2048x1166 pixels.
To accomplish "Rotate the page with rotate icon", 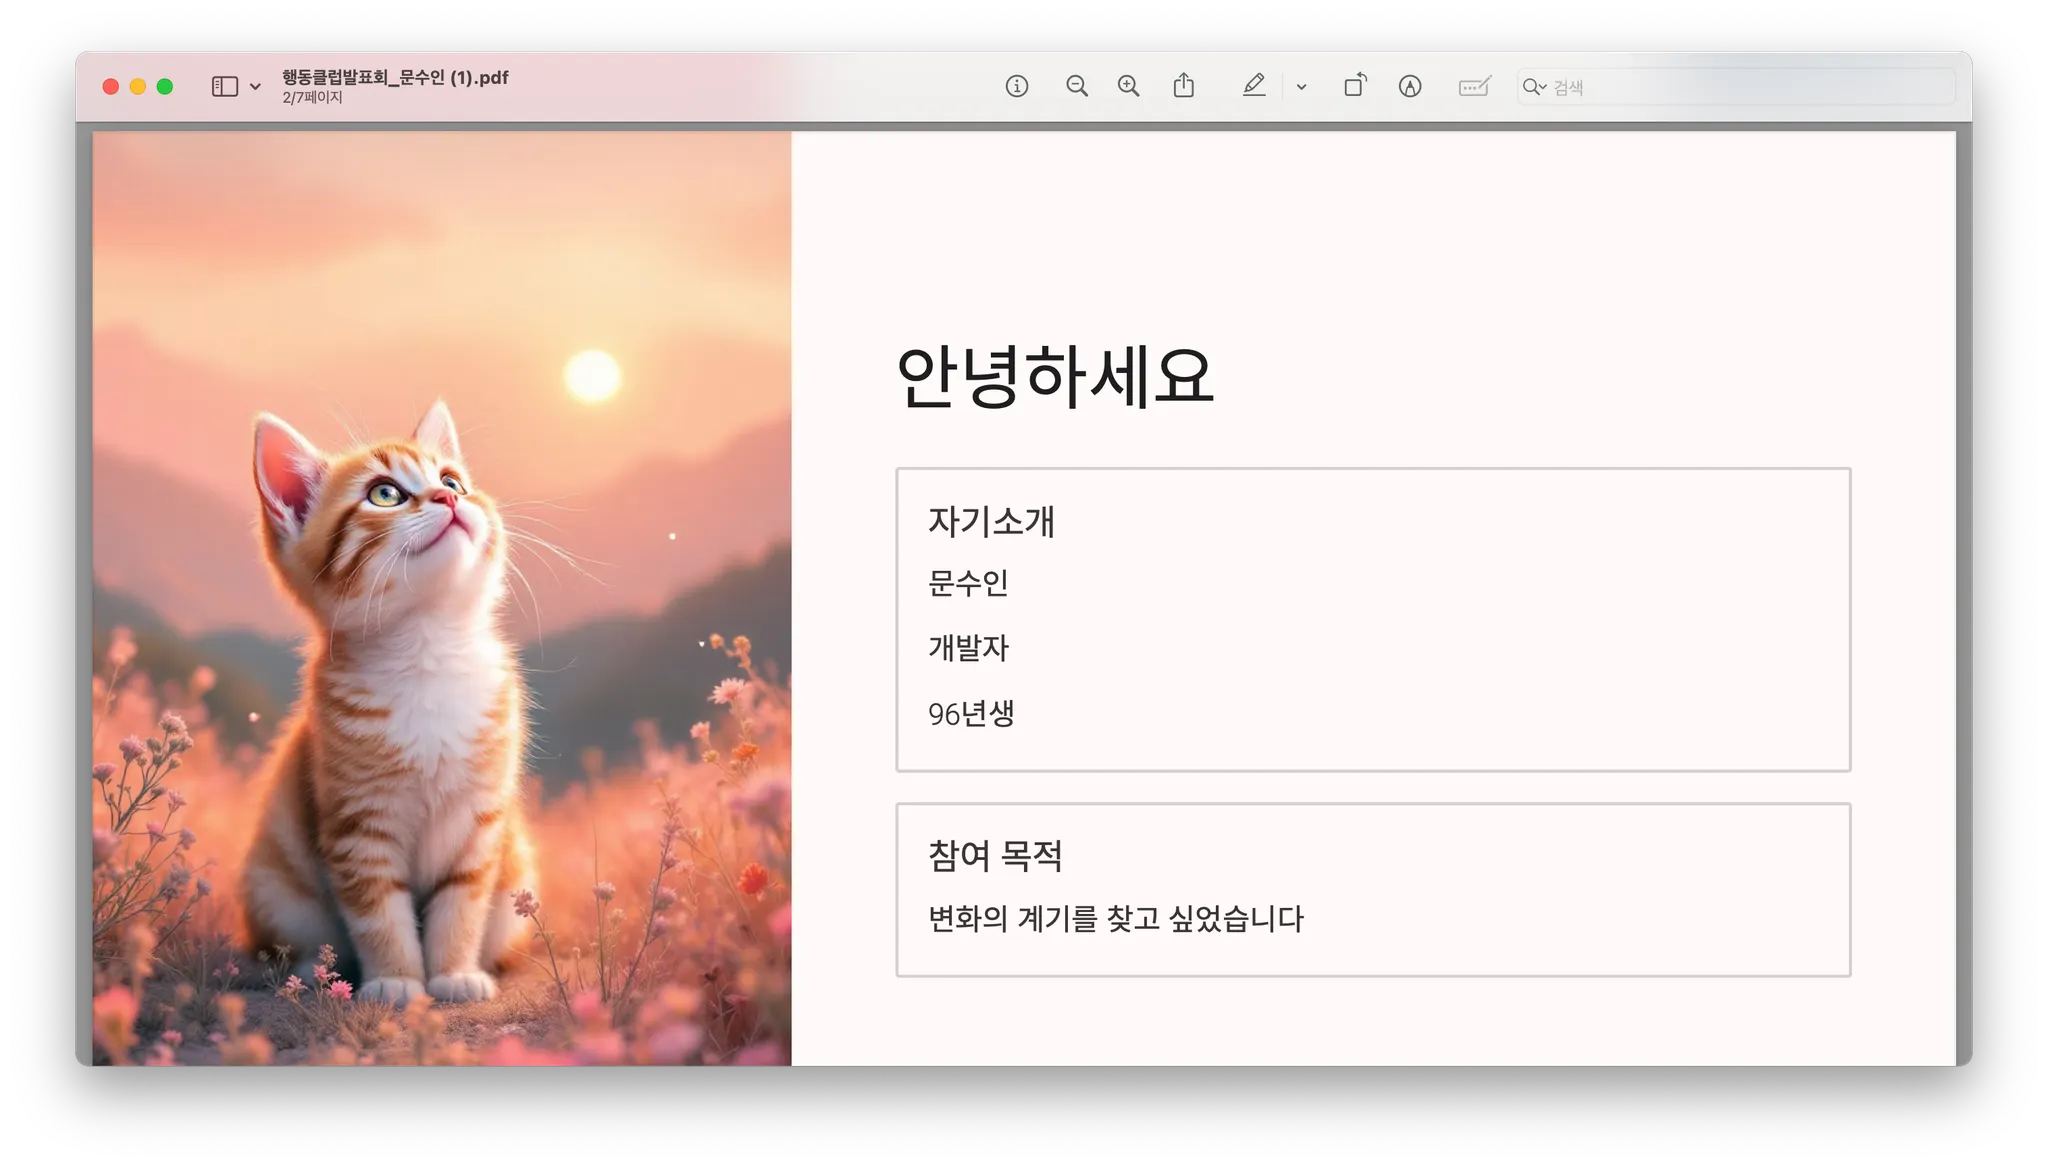I will (1355, 86).
